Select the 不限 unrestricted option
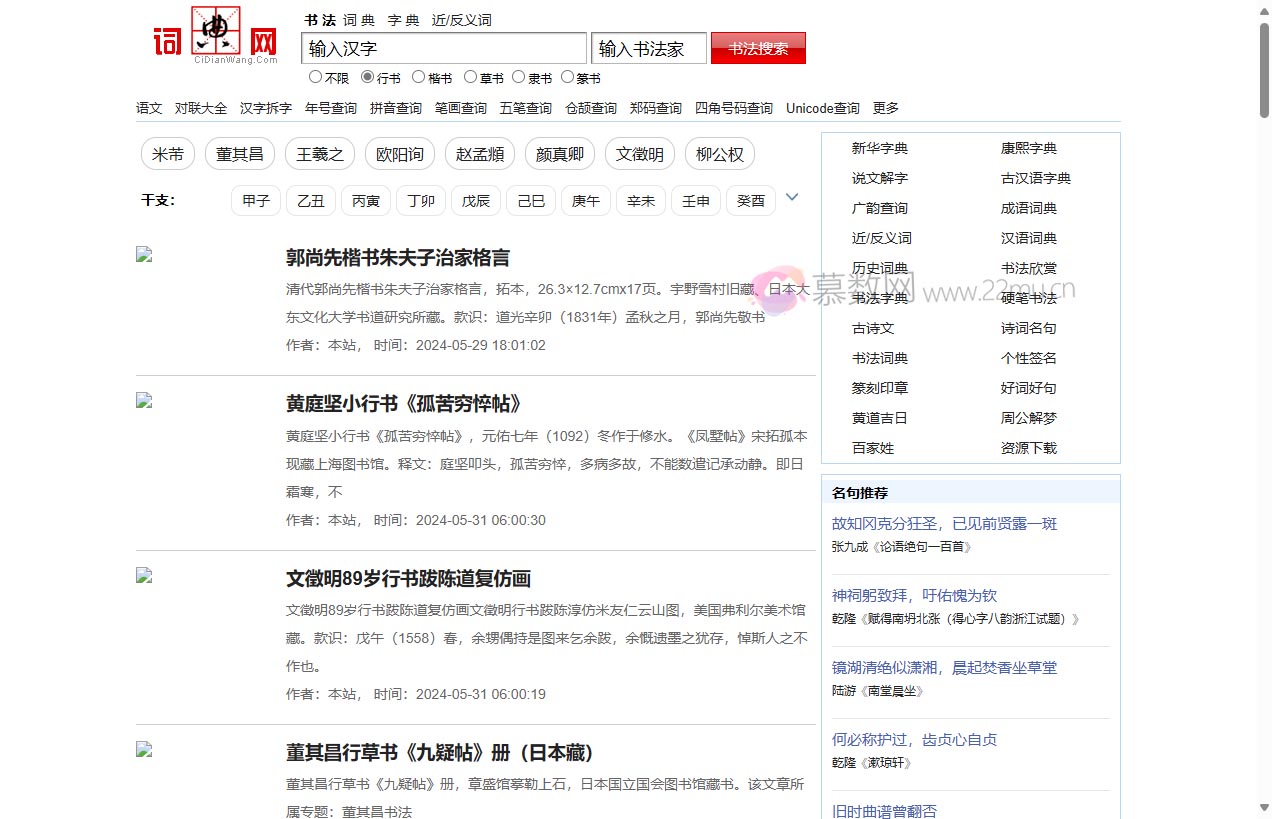Image resolution: width=1272 pixels, height=819 pixels. pos(314,76)
